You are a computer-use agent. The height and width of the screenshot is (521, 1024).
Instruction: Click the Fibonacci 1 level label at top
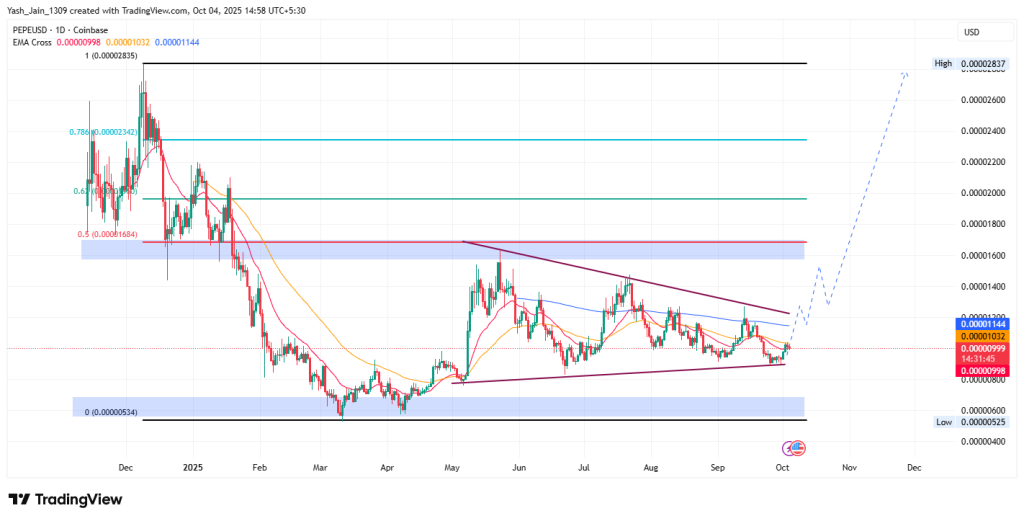coord(110,56)
